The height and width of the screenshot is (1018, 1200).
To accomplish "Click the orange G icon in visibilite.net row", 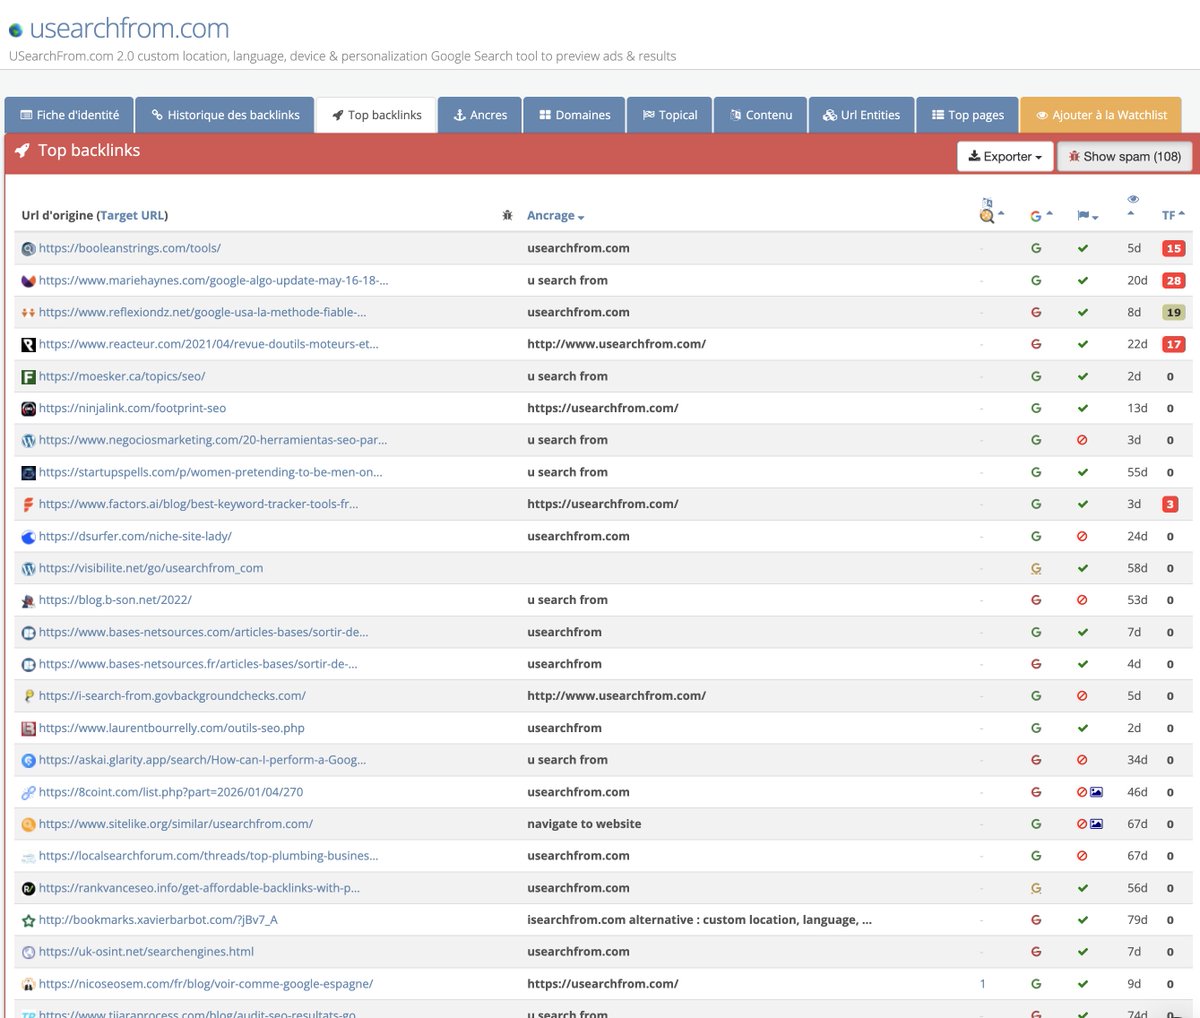I will [1036, 568].
